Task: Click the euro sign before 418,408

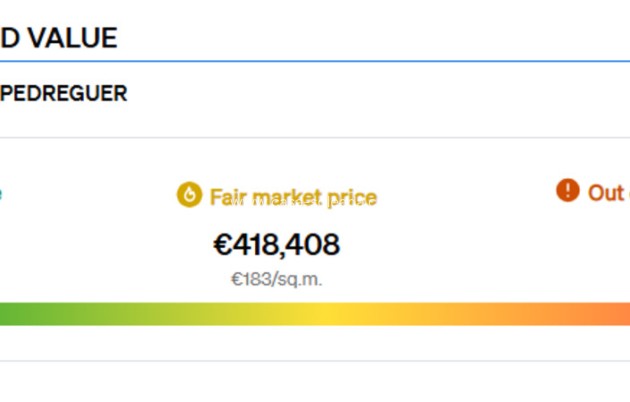Action: click(x=223, y=244)
